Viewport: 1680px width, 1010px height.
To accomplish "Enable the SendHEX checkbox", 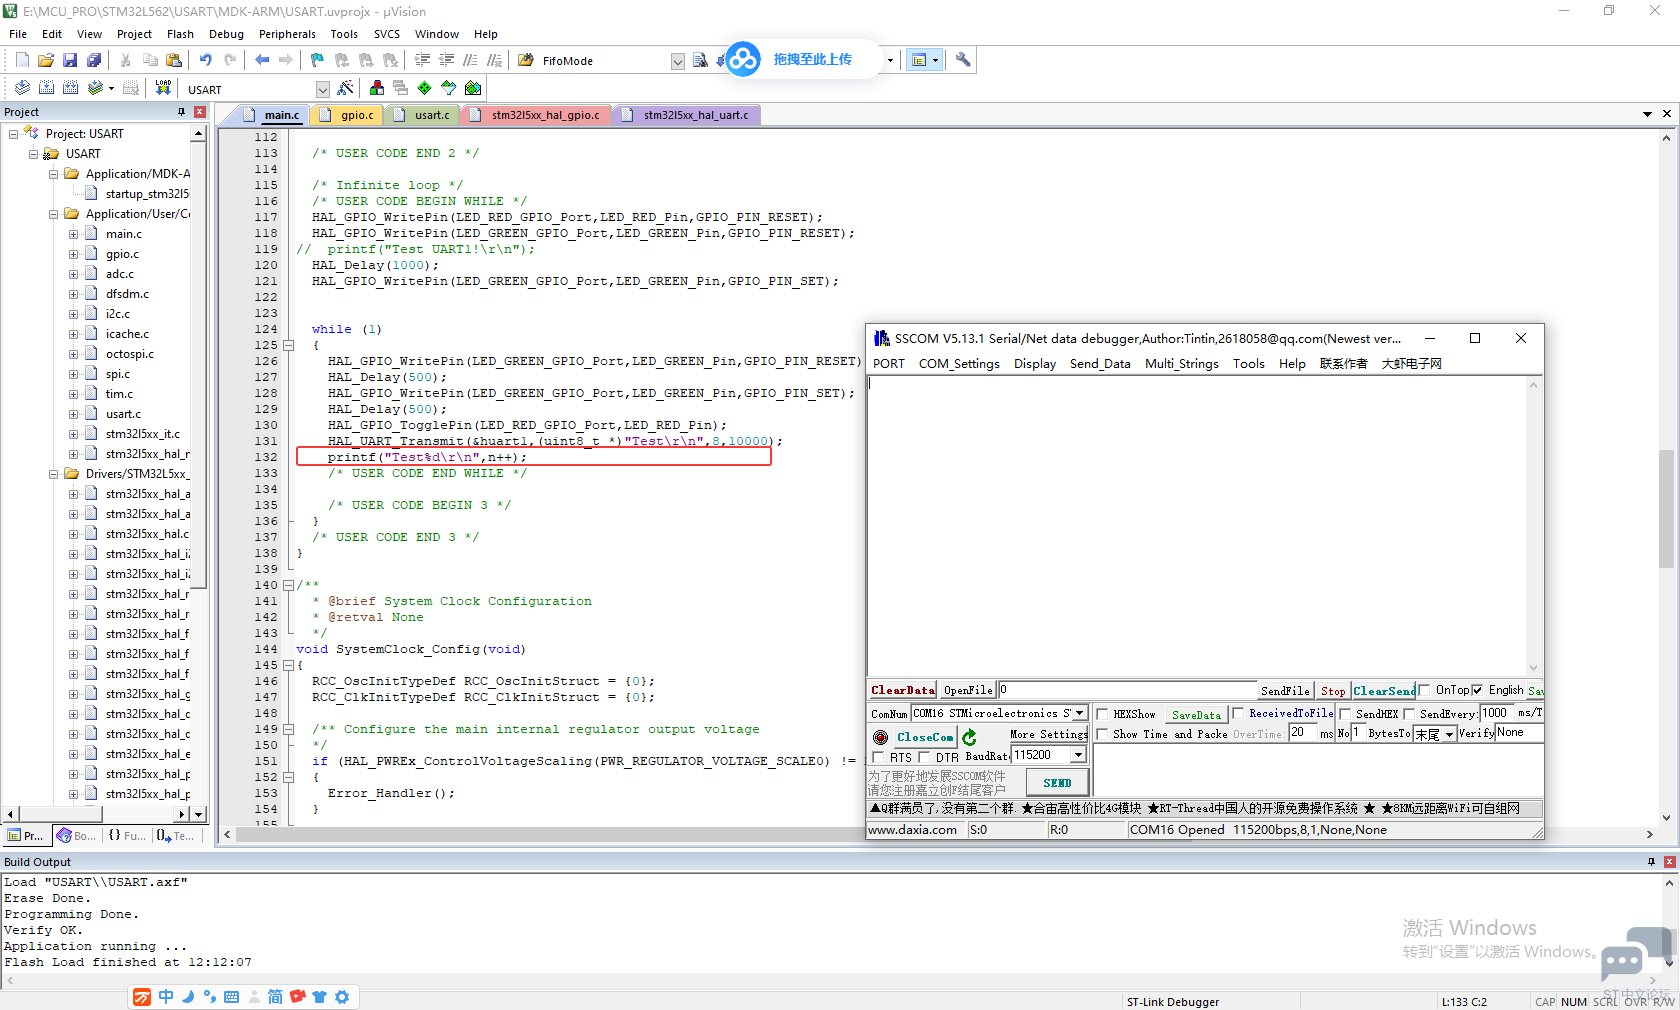I will pyautogui.click(x=1345, y=714).
